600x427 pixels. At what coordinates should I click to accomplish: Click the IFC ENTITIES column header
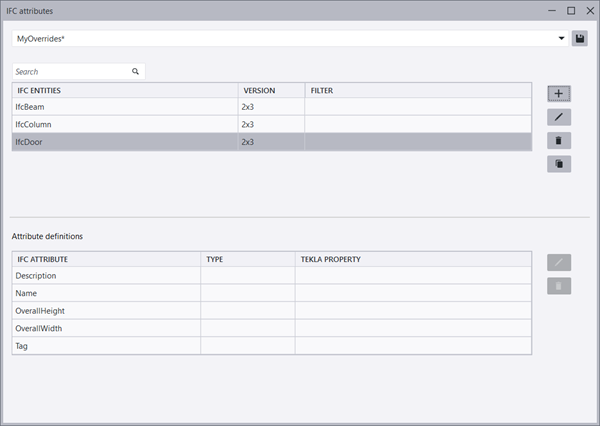coord(125,90)
